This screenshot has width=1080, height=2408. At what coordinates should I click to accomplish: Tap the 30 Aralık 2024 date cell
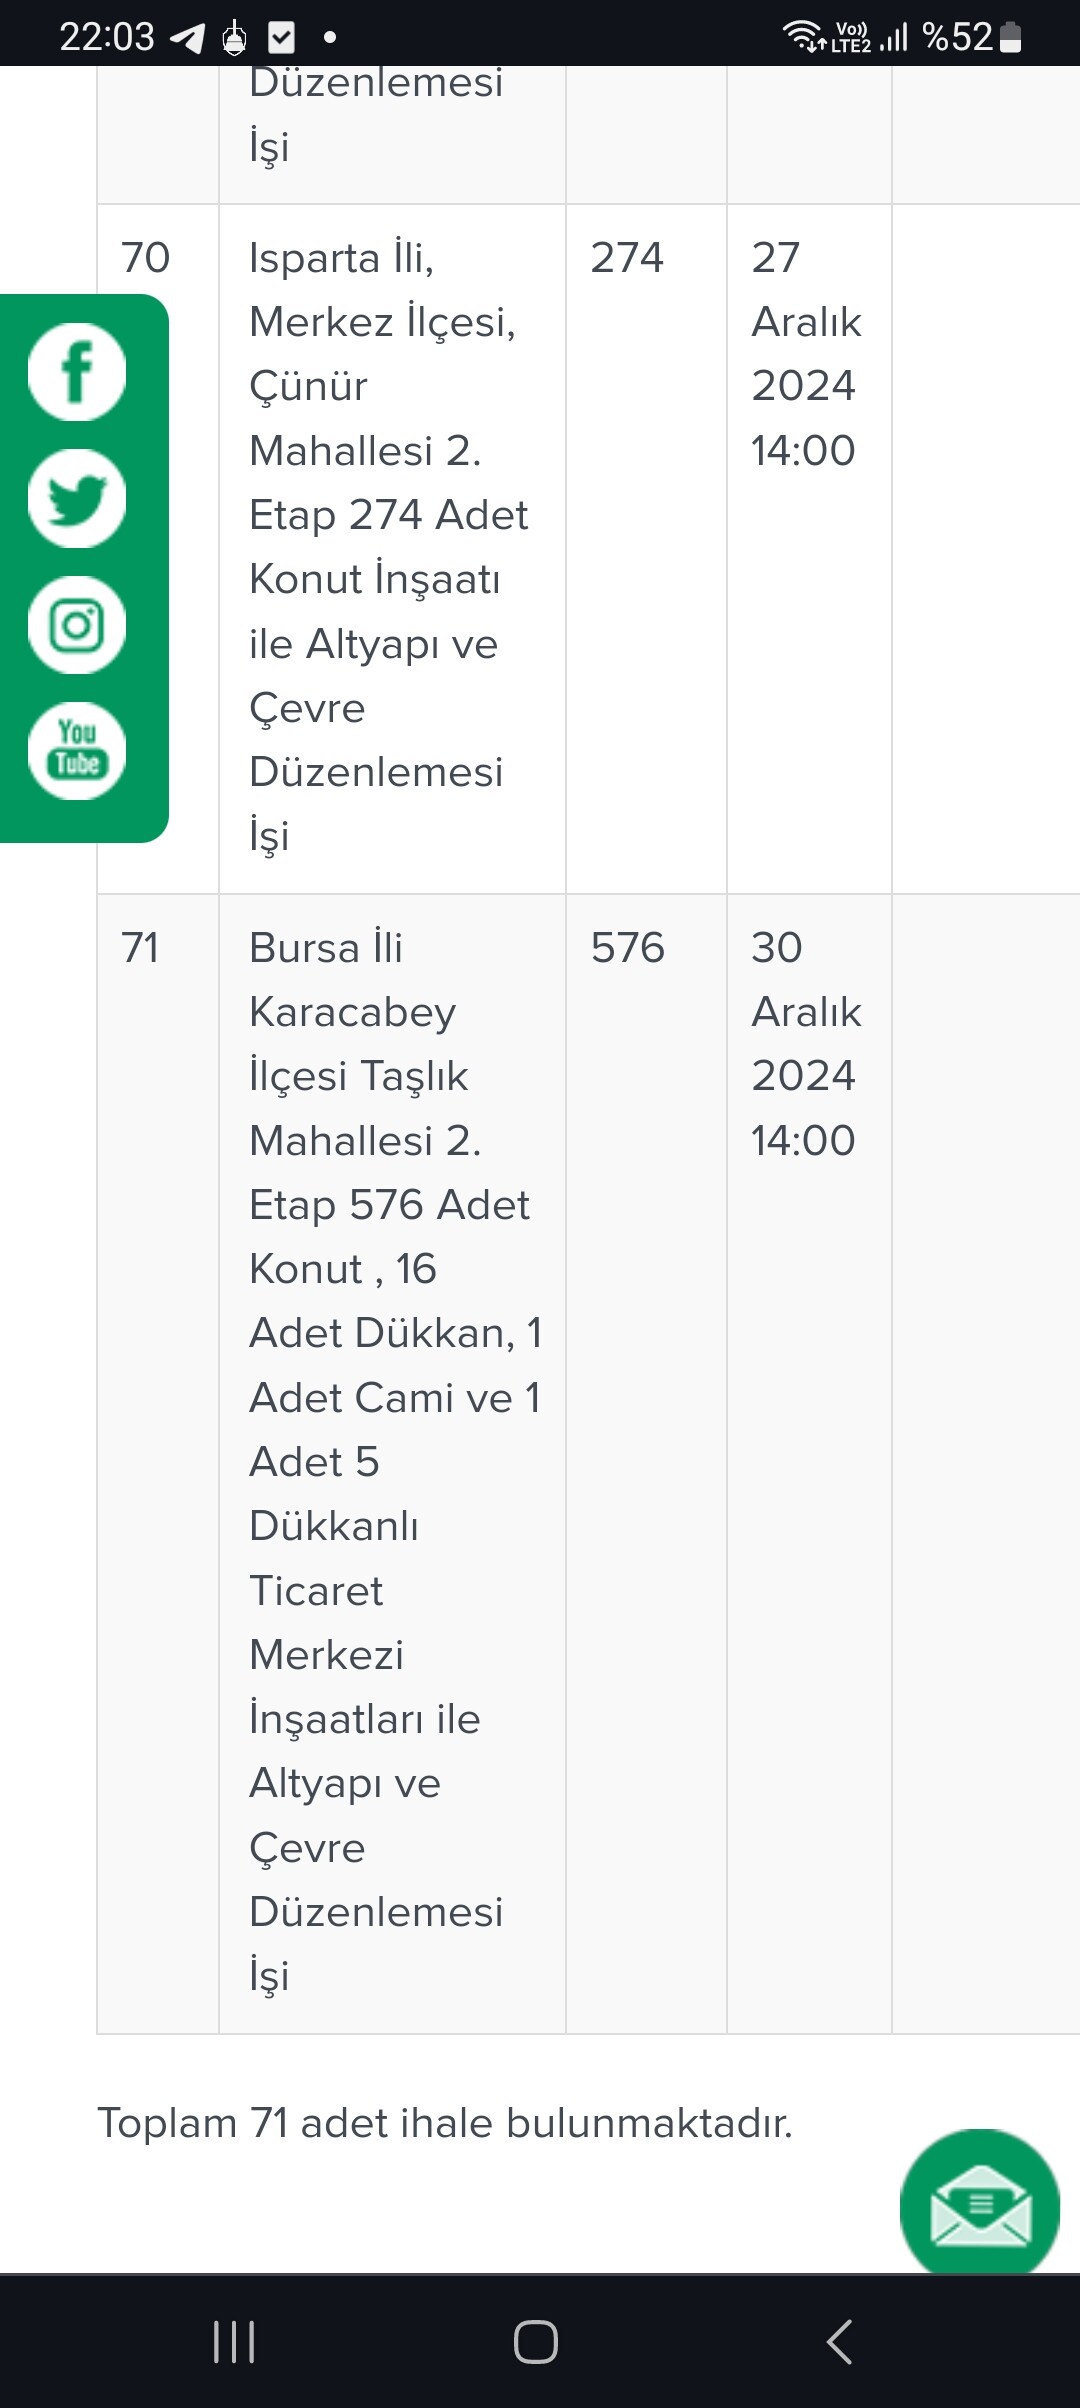click(x=809, y=1464)
